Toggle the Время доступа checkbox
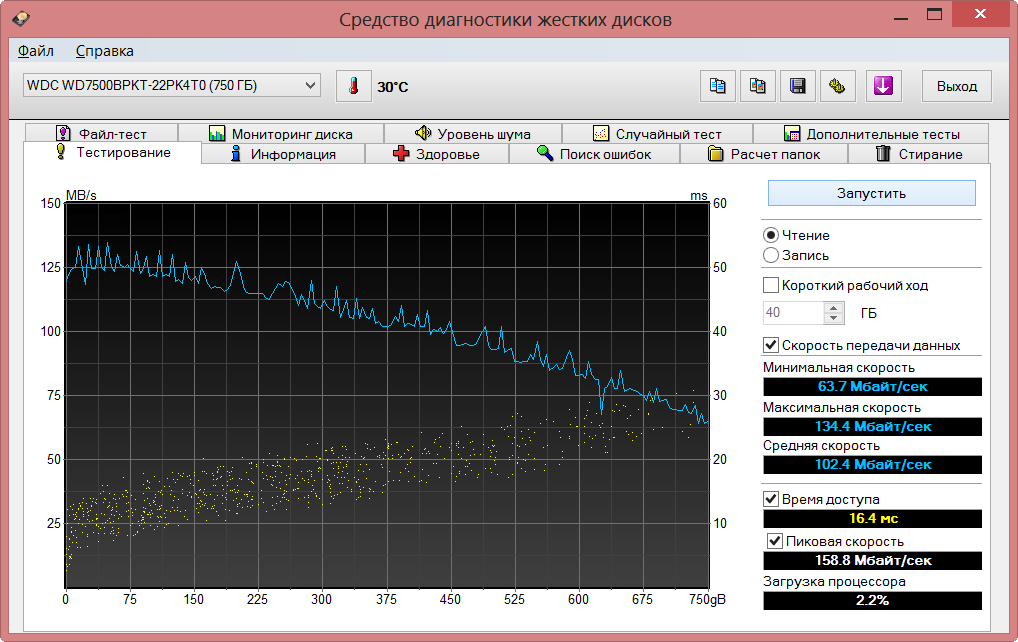The image size is (1018, 642). point(771,499)
